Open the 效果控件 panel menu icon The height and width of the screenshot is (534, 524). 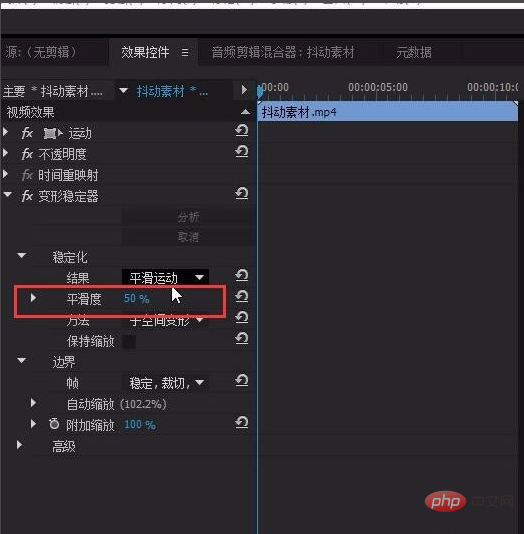(185, 53)
